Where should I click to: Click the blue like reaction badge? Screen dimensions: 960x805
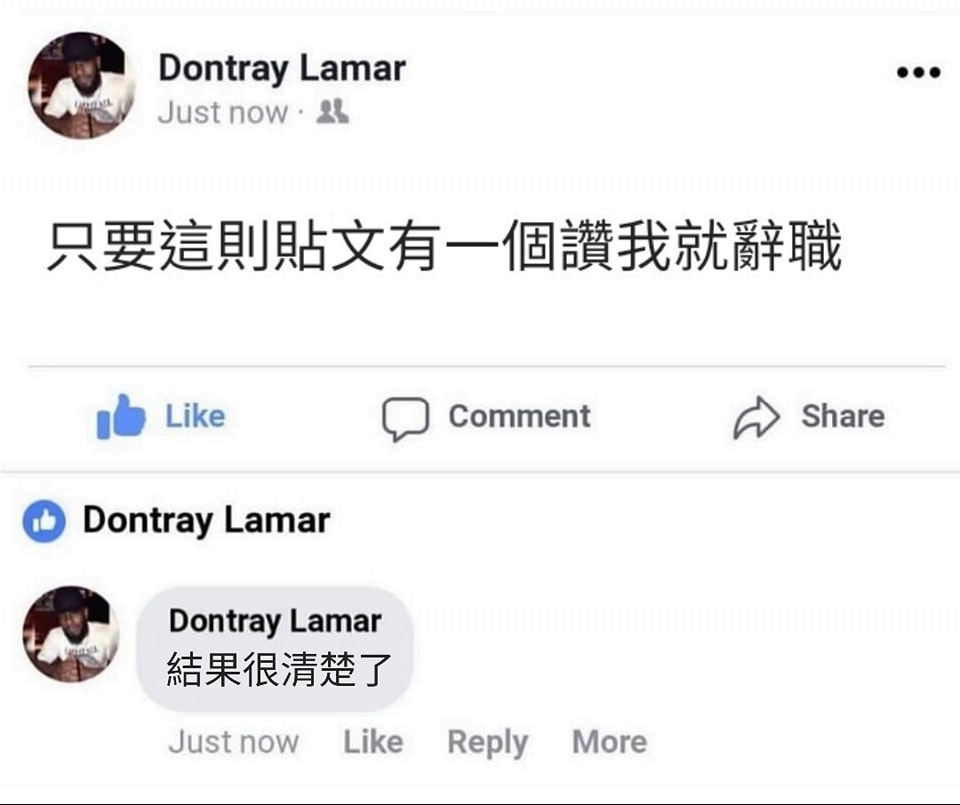(x=44, y=522)
